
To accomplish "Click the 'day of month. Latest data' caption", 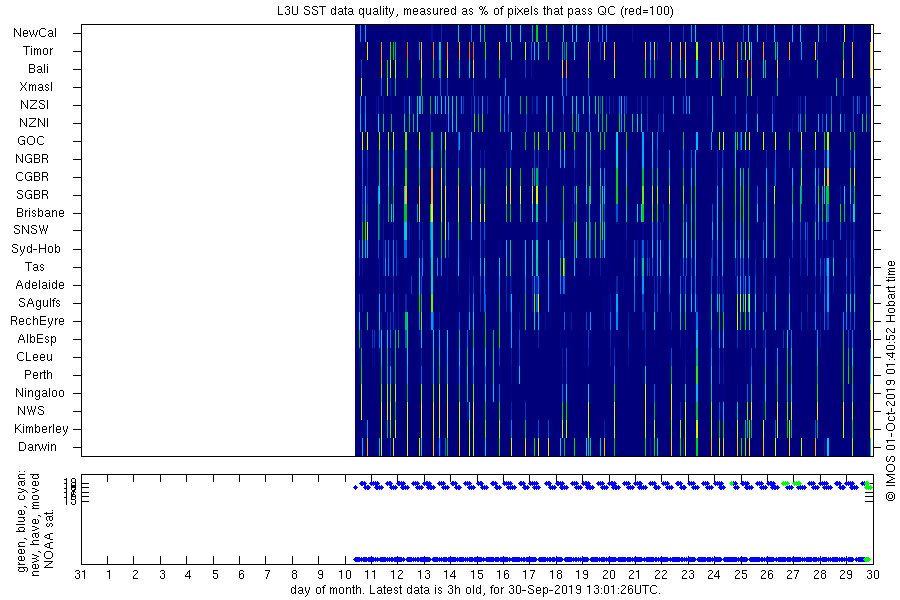I will point(476,590).
